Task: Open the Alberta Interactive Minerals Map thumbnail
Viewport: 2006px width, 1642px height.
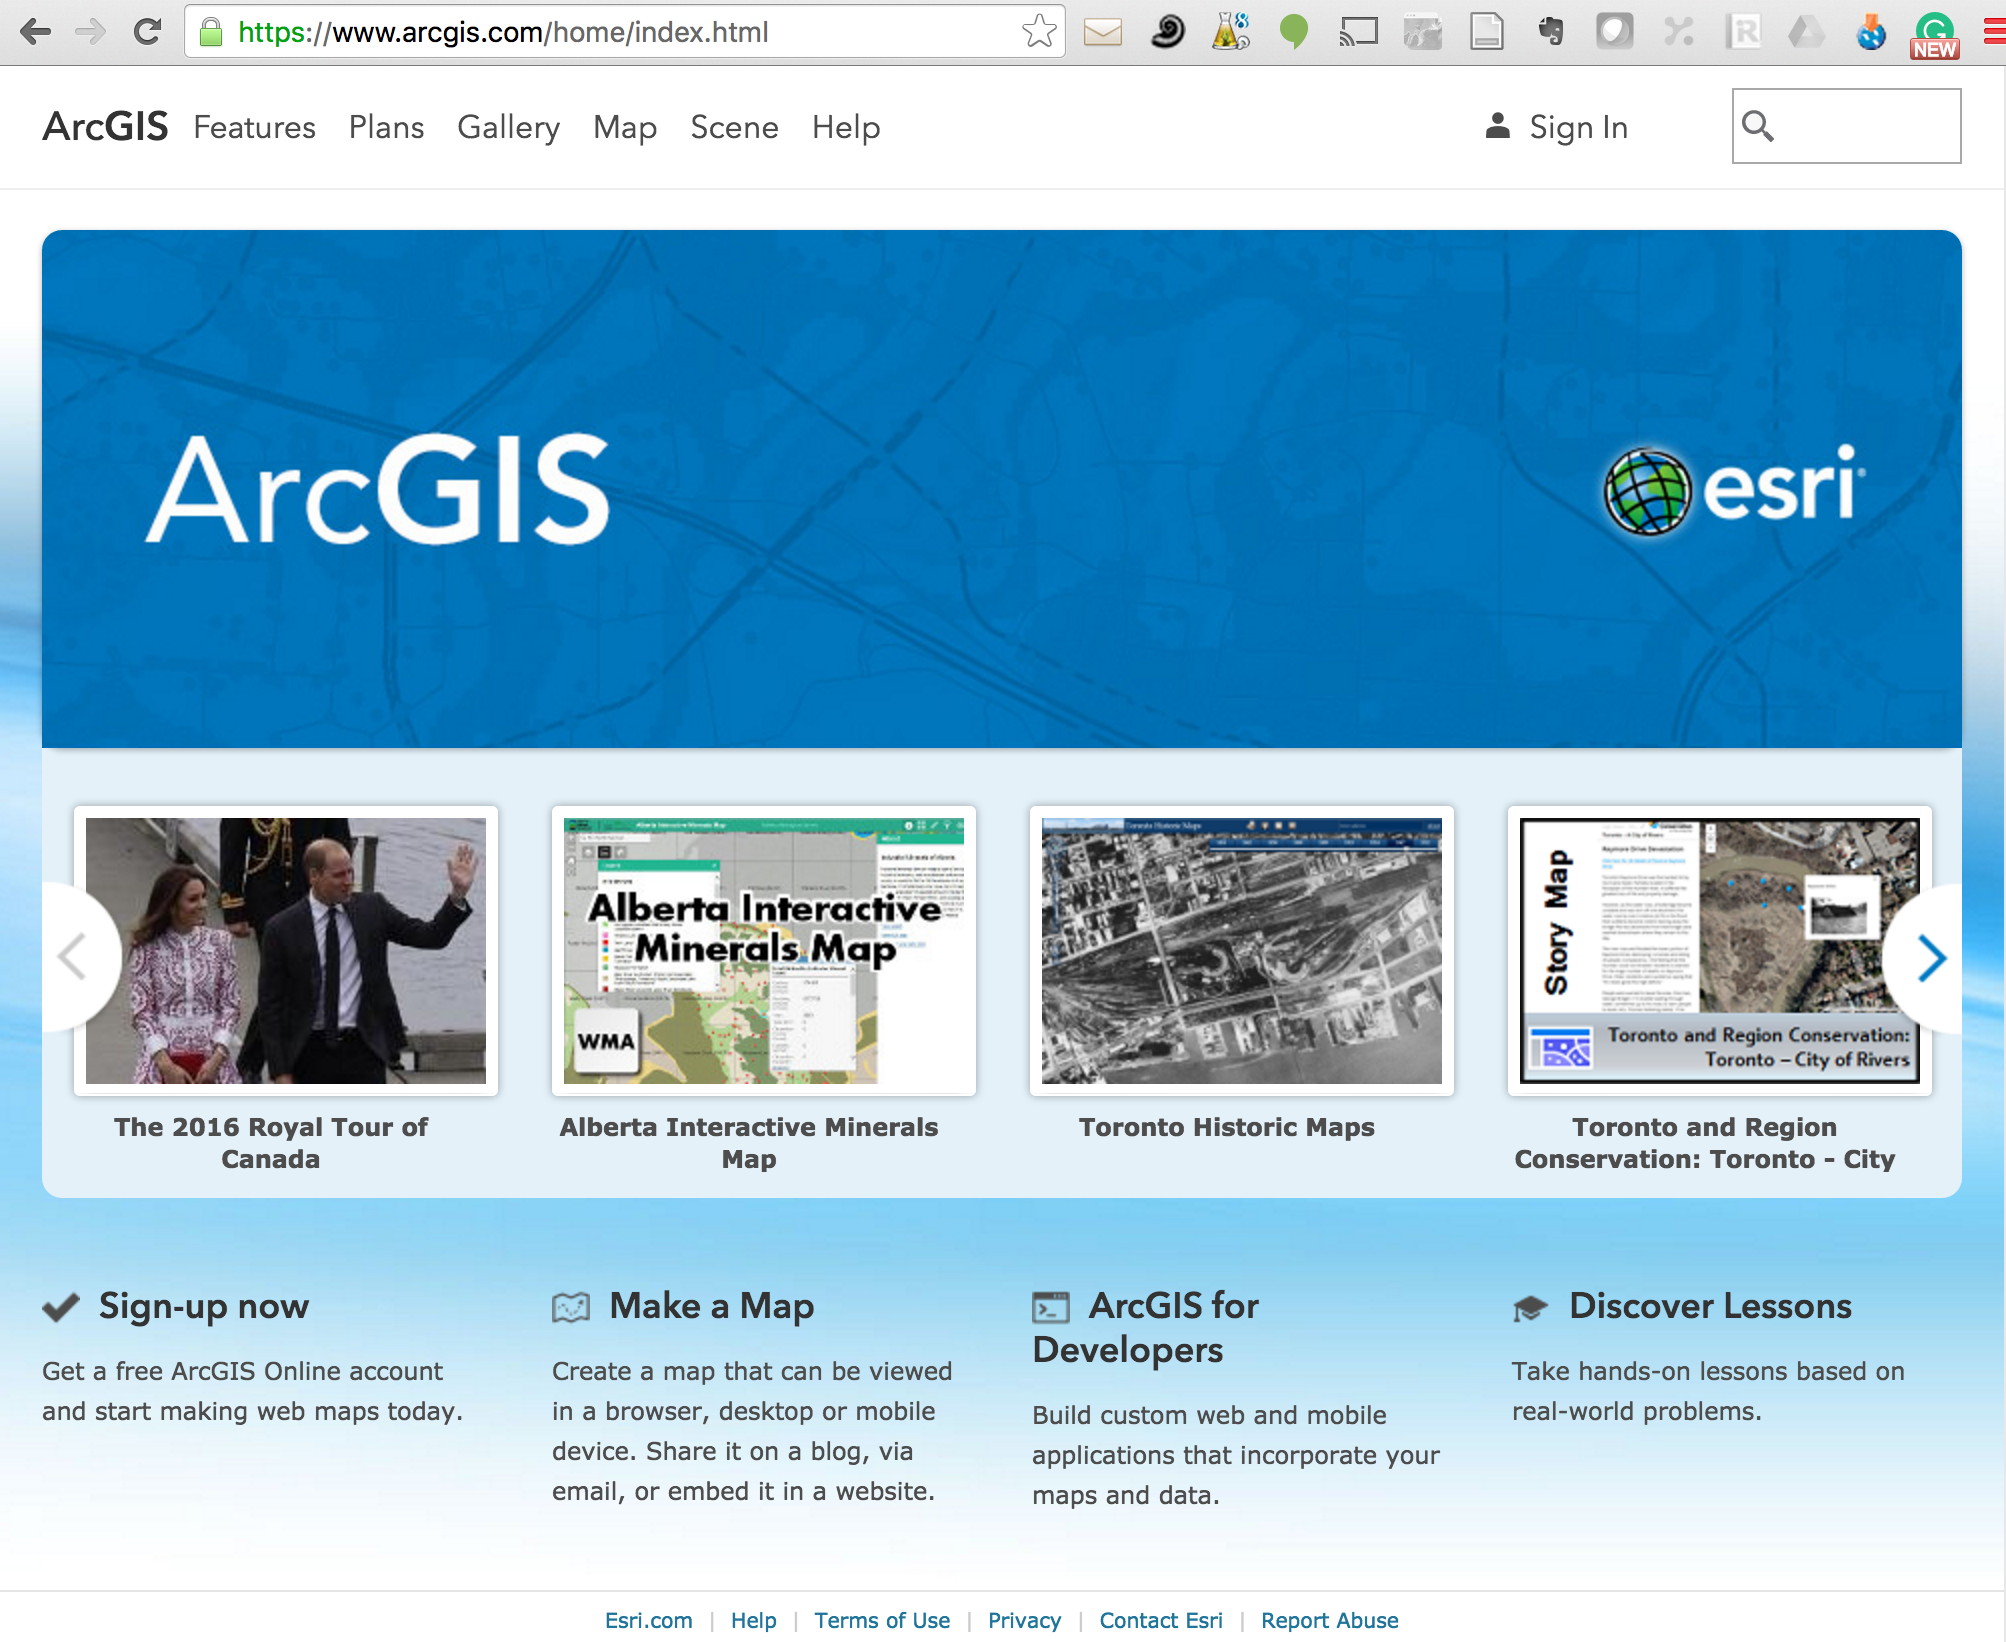Action: [764, 951]
